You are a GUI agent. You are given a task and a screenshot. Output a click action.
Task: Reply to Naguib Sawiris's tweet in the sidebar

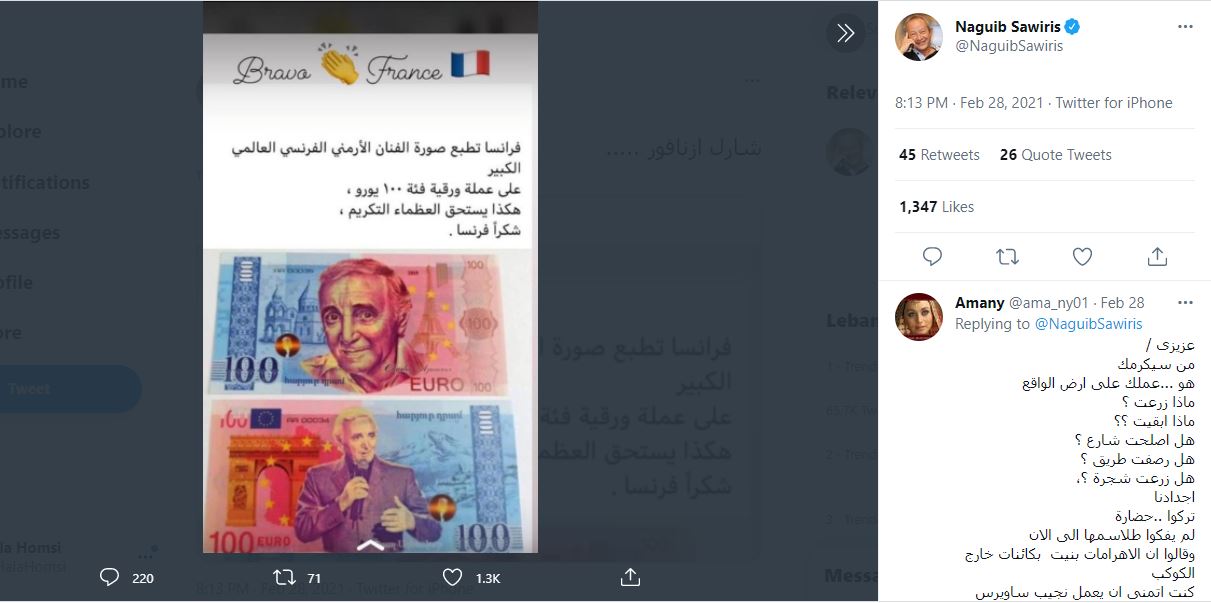[x=932, y=257]
